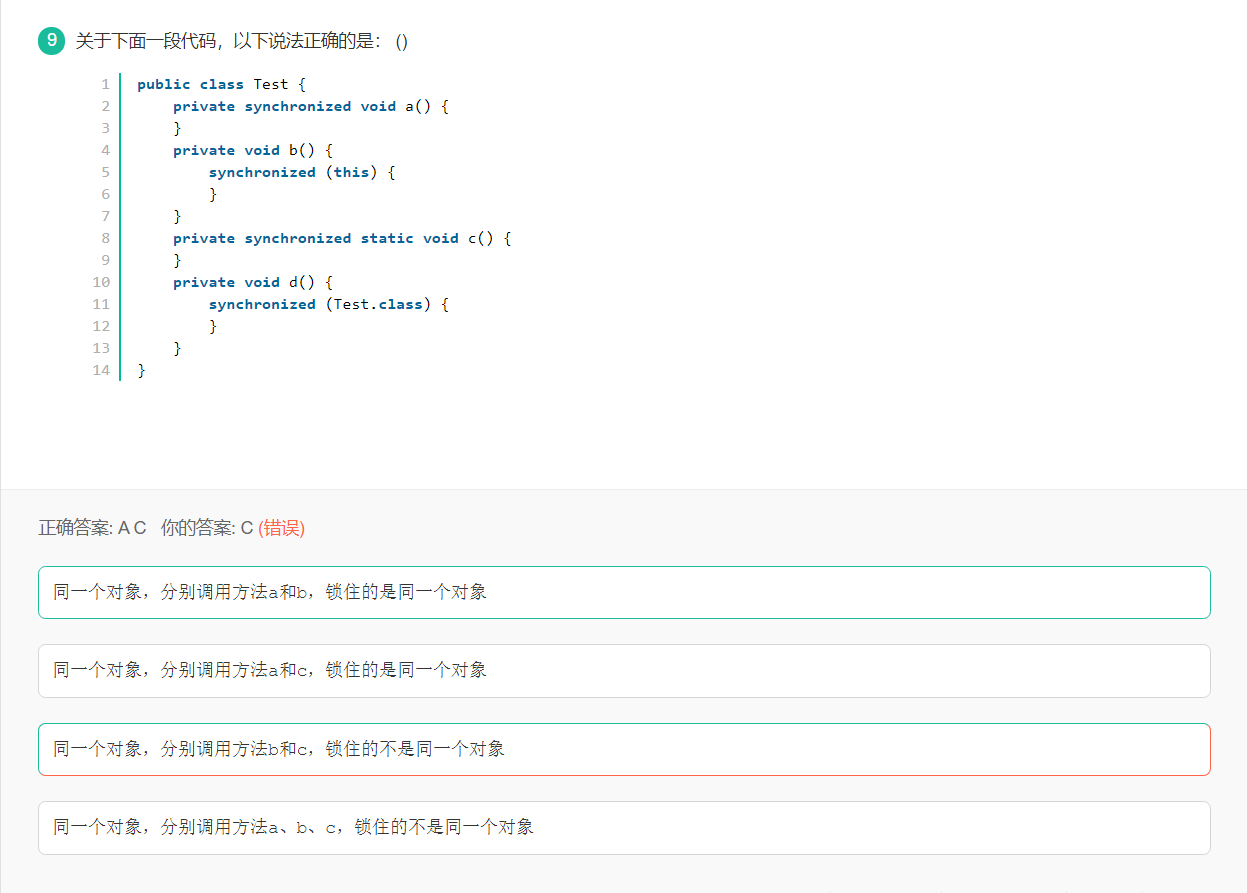Viewport: 1247px width, 893px height.
Task: Click the code line 'synchronized (Test.class) {'
Action: click(328, 304)
